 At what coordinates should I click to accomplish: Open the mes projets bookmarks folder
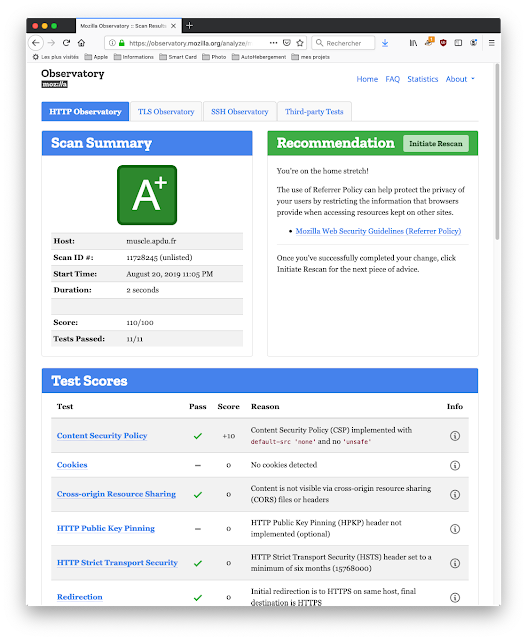coord(311,57)
